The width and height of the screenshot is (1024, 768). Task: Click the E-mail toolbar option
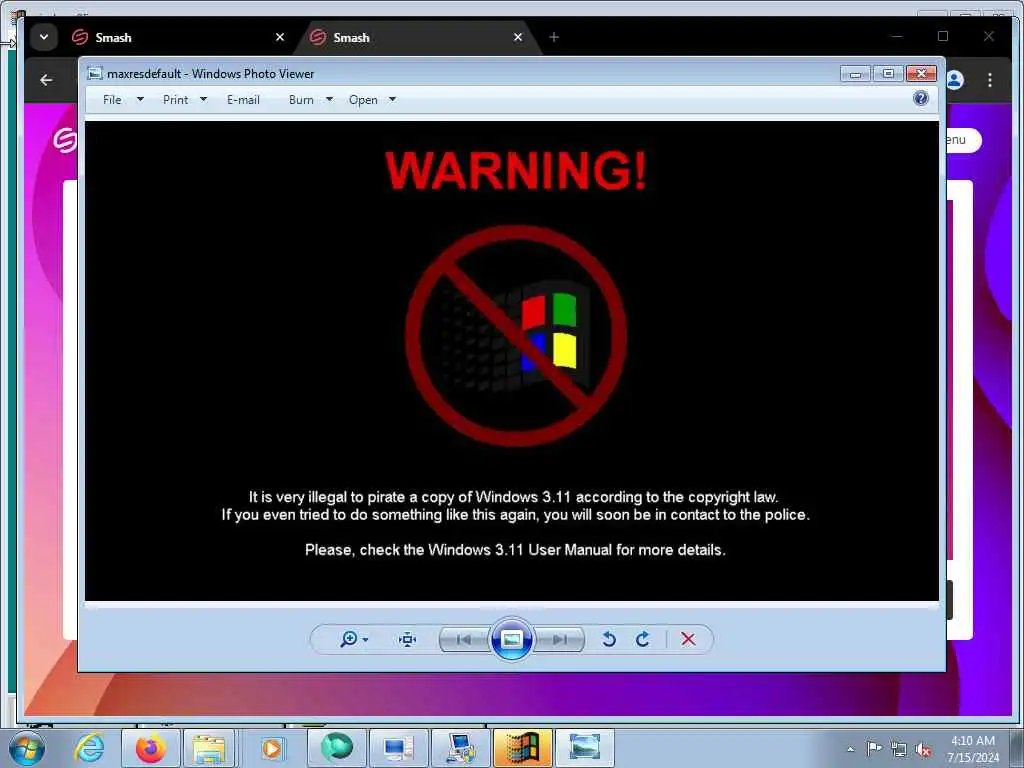coord(243,100)
